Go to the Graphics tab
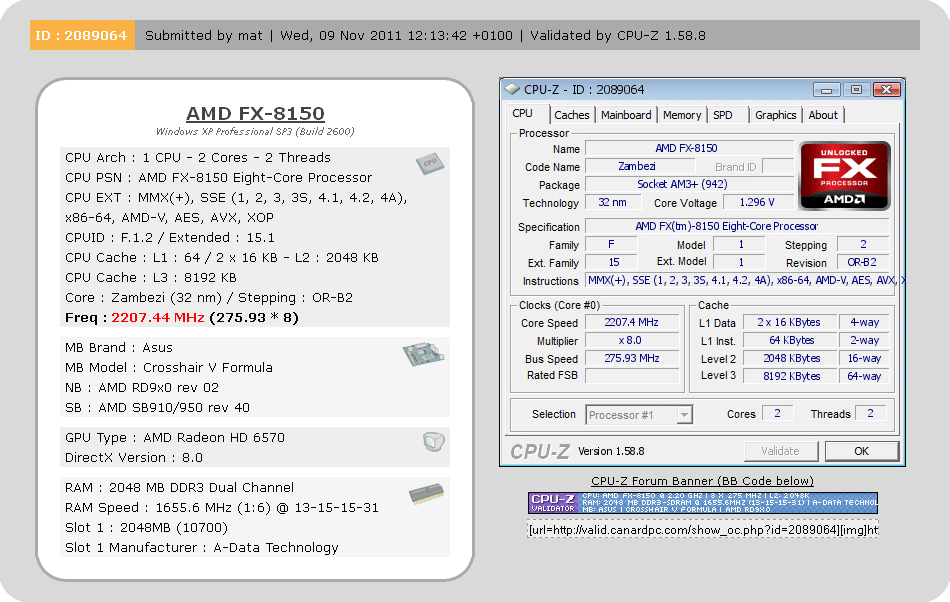Image resolution: width=950 pixels, height=602 pixels. tap(776, 115)
